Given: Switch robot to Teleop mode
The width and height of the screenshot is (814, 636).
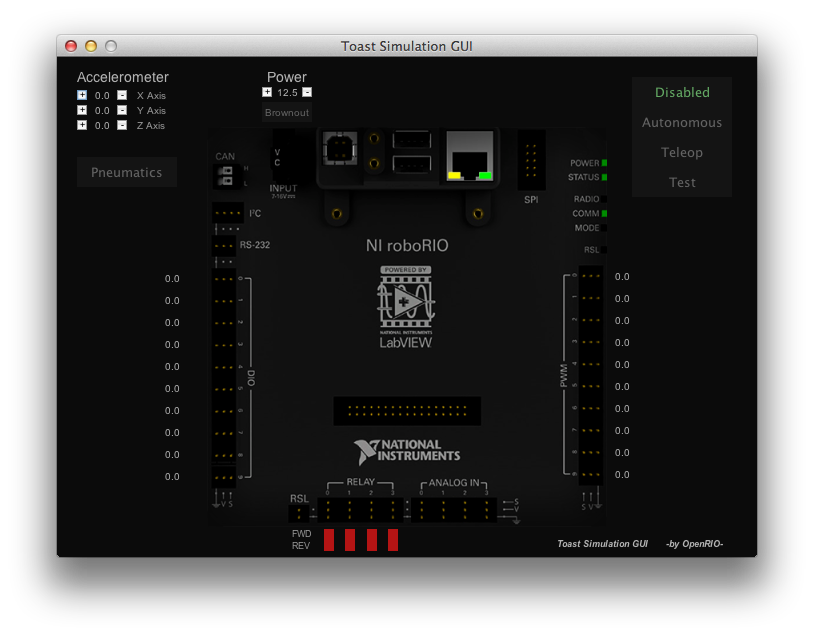Looking at the screenshot, I should point(682,153).
